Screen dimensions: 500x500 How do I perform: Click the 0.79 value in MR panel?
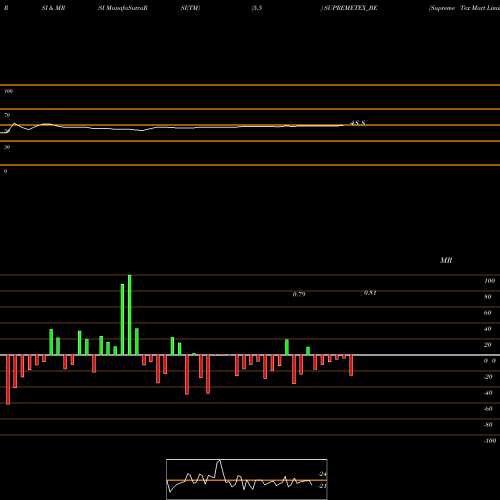click(x=299, y=294)
